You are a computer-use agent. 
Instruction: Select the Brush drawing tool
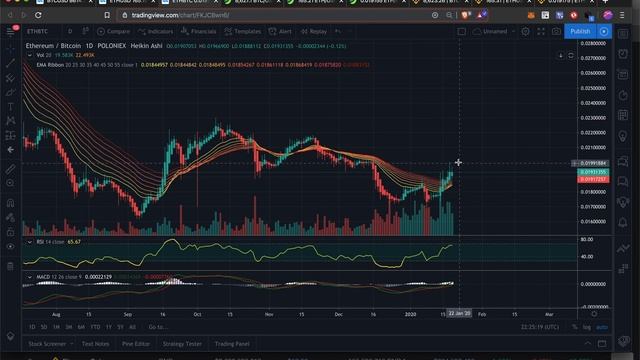11,92
